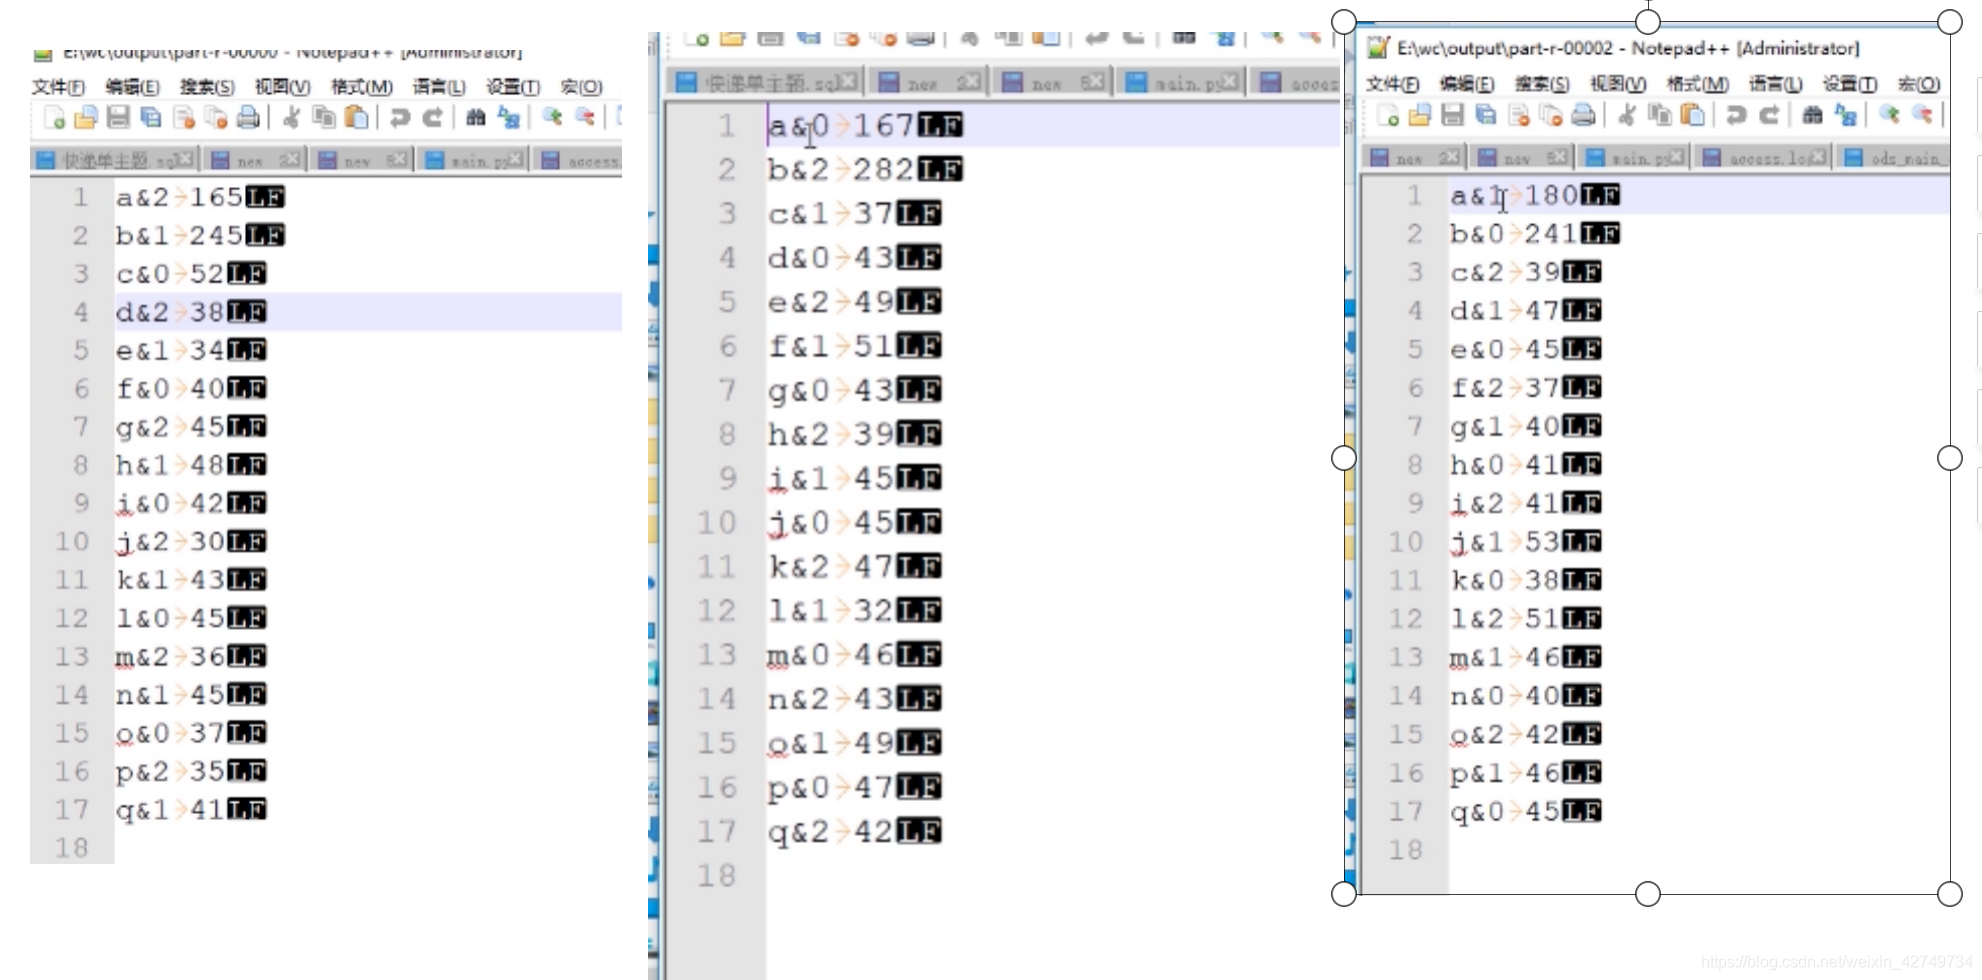Click Redo arrow in part-r-00000 window

[x=433, y=118]
